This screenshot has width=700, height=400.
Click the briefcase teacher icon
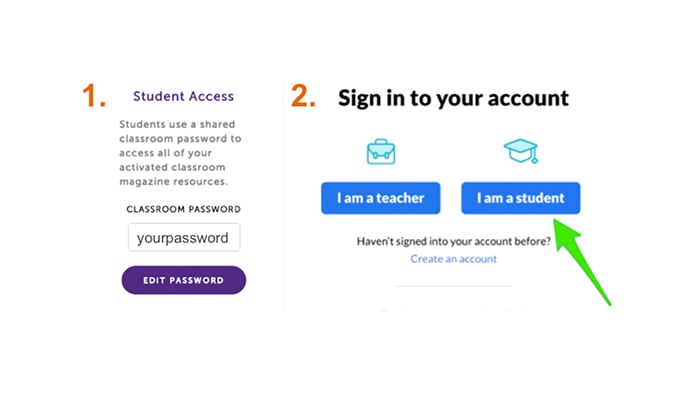tap(380, 152)
